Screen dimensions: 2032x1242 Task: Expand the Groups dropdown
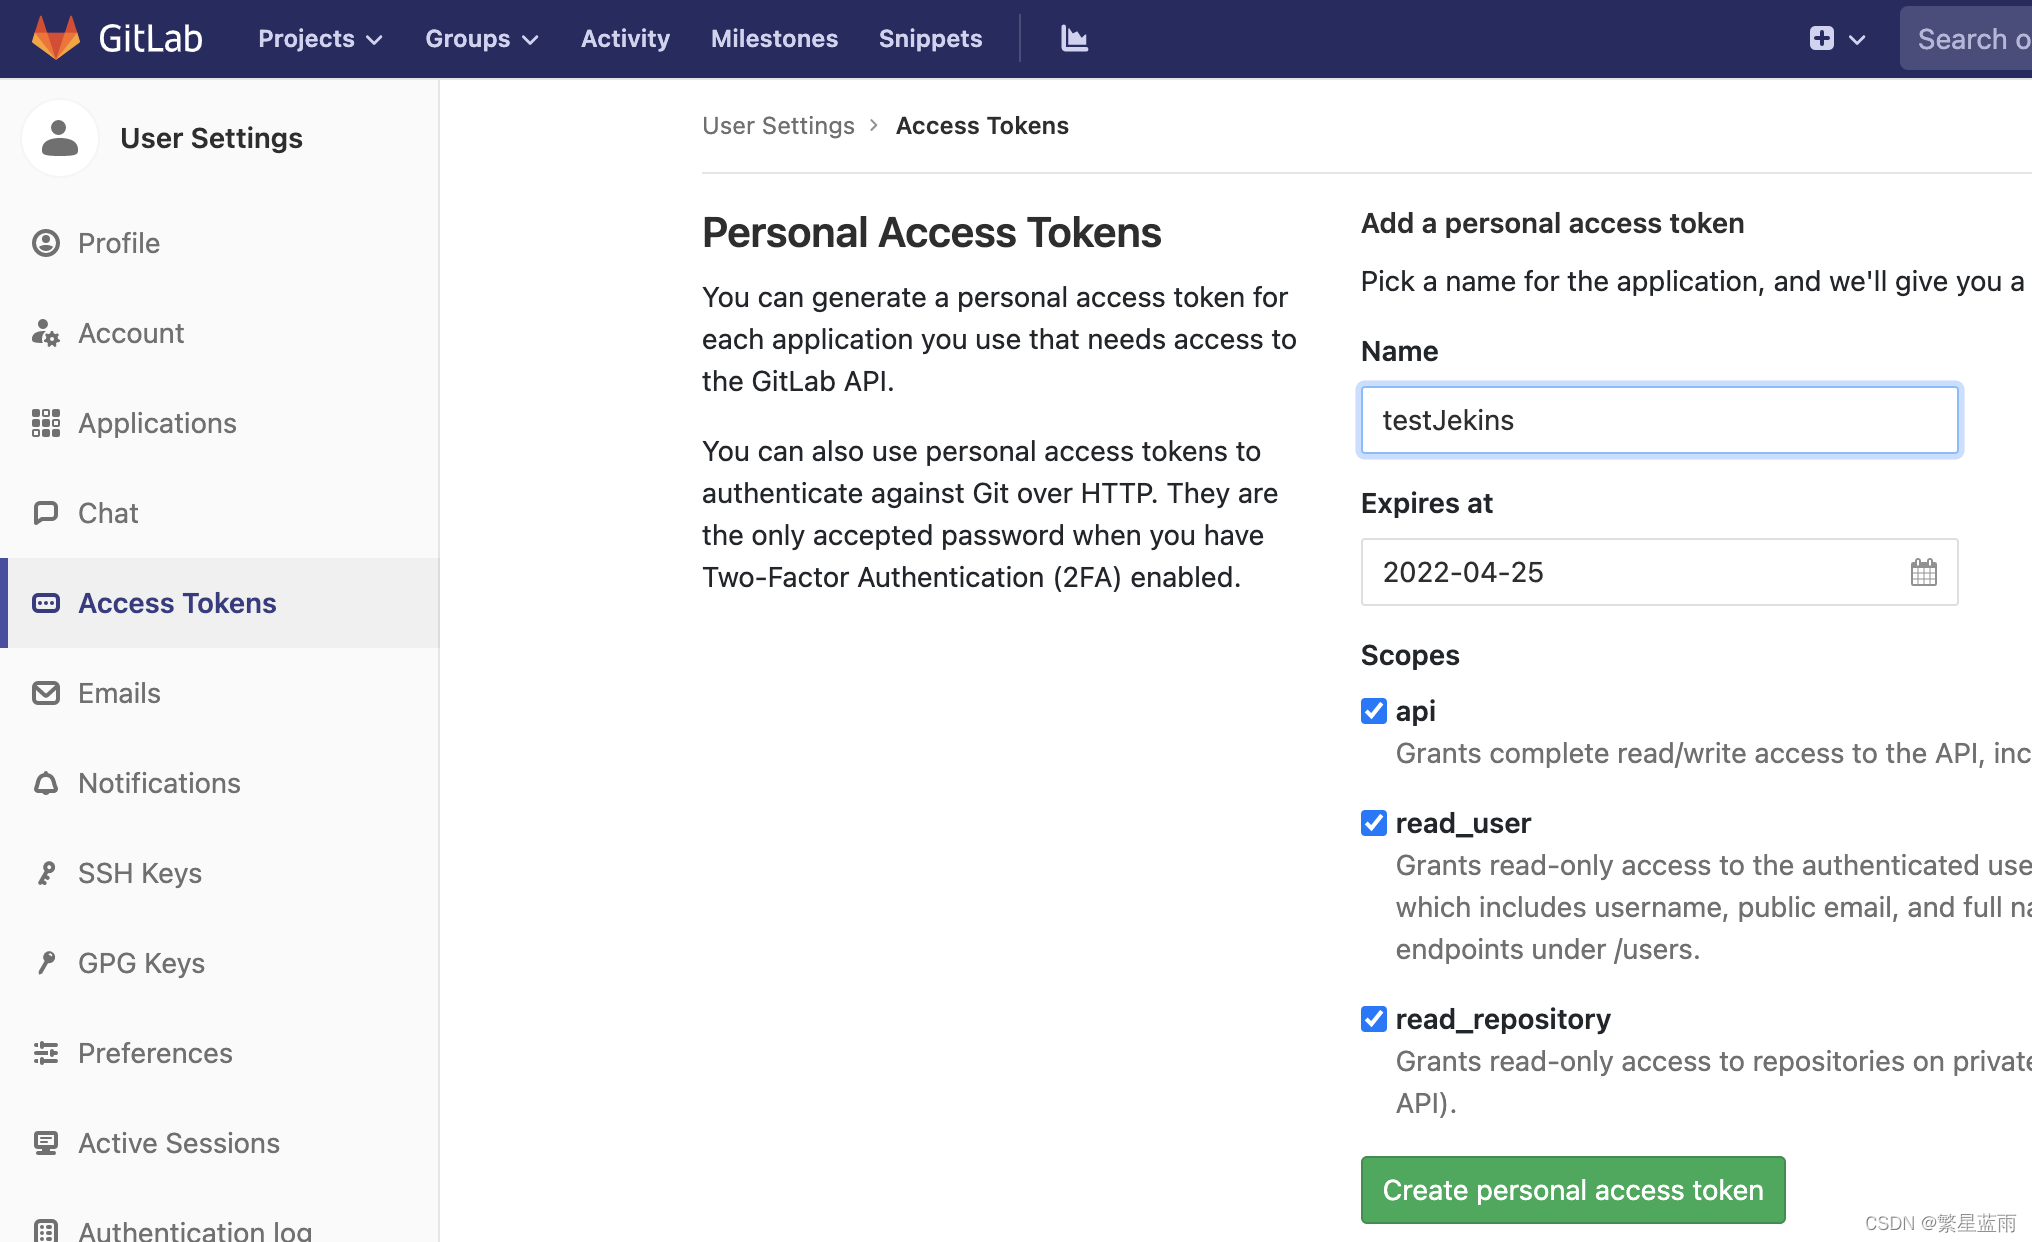tap(481, 38)
